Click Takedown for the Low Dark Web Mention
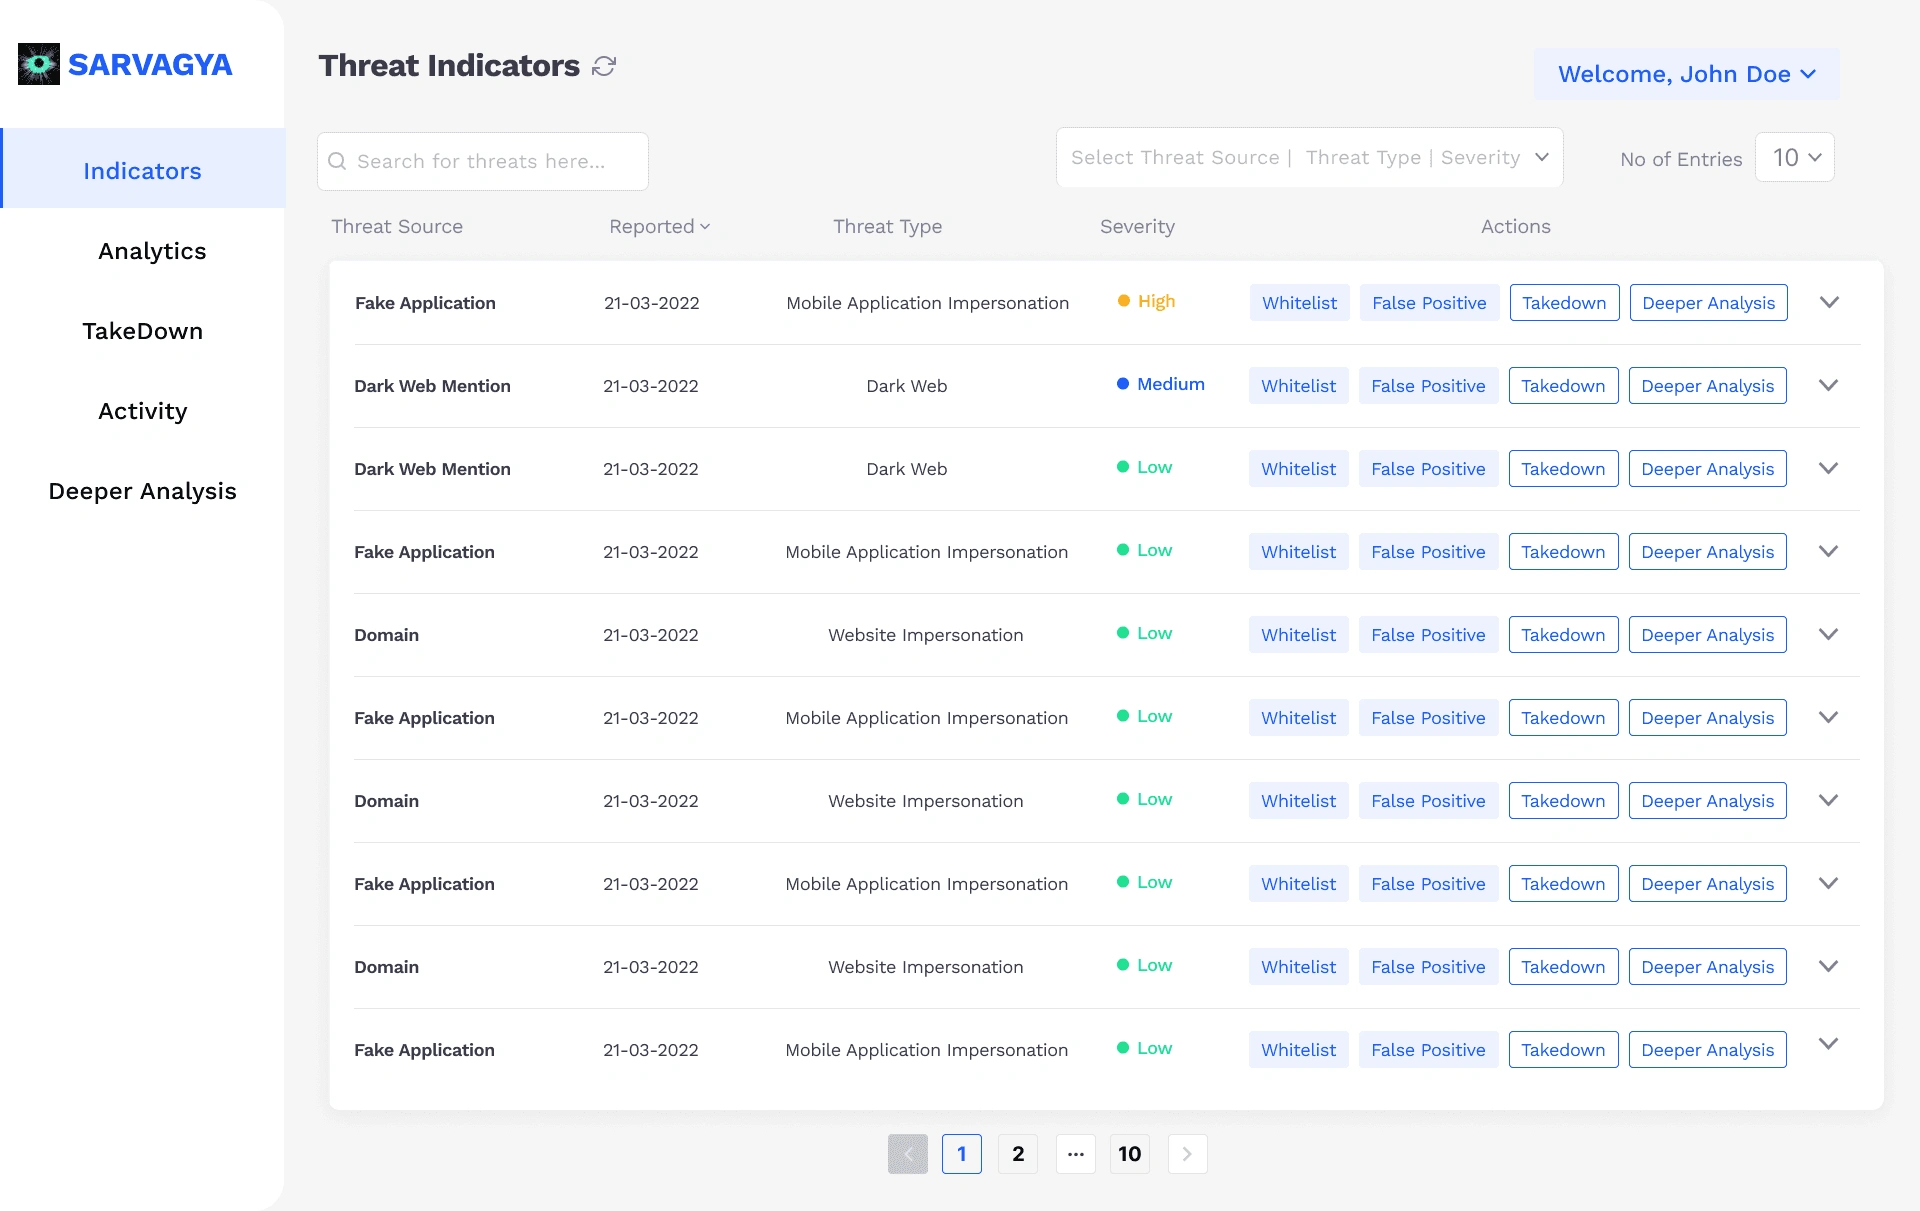This screenshot has width=1920, height=1211. click(1563, 469)
